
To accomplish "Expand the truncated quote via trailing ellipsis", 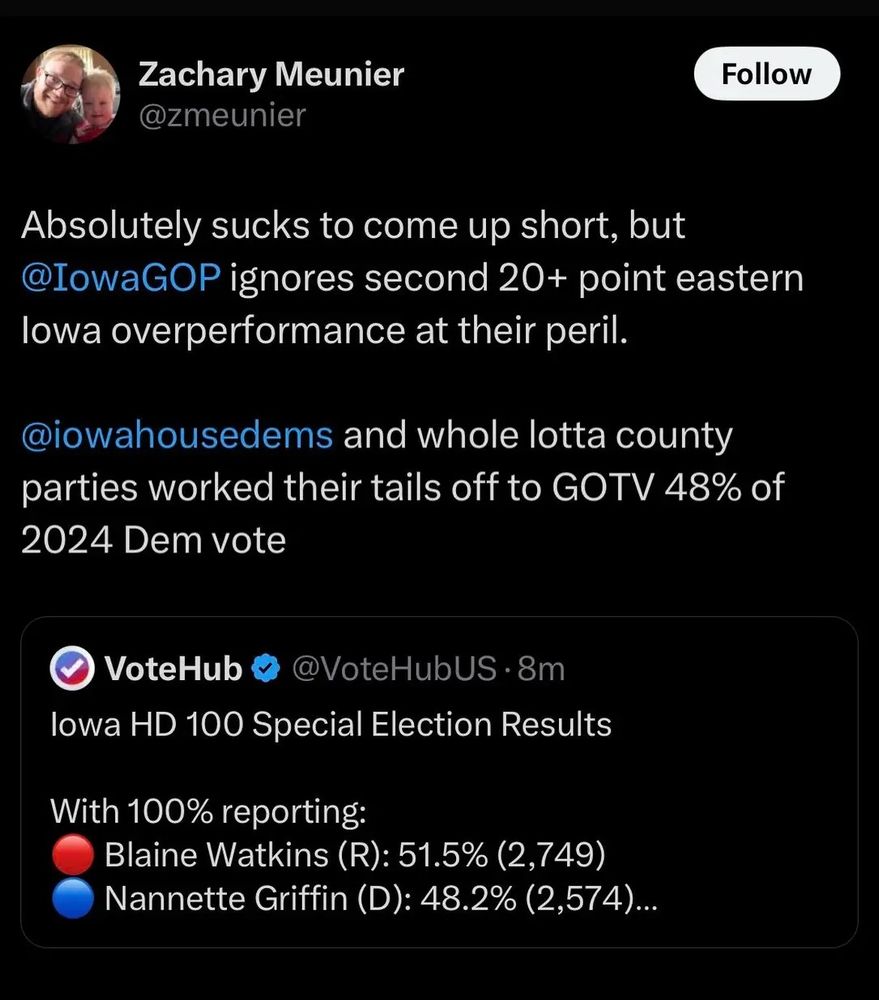I will pyautogui.click(x=647, y=901).
